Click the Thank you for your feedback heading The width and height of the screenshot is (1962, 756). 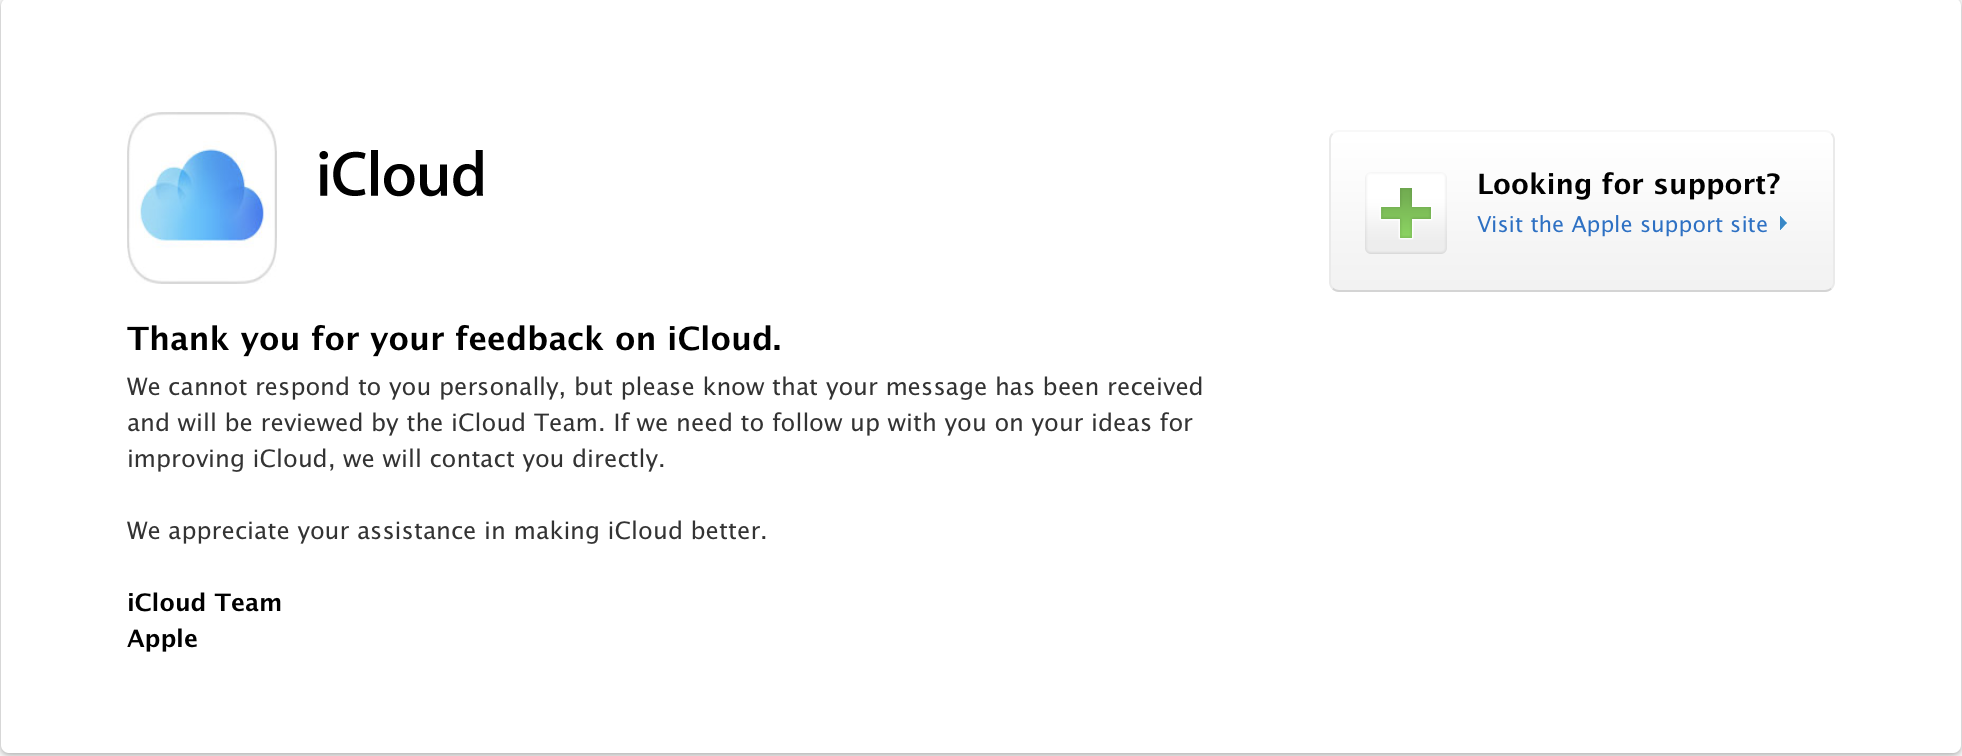pyautogui.click(x=454, y=339)
